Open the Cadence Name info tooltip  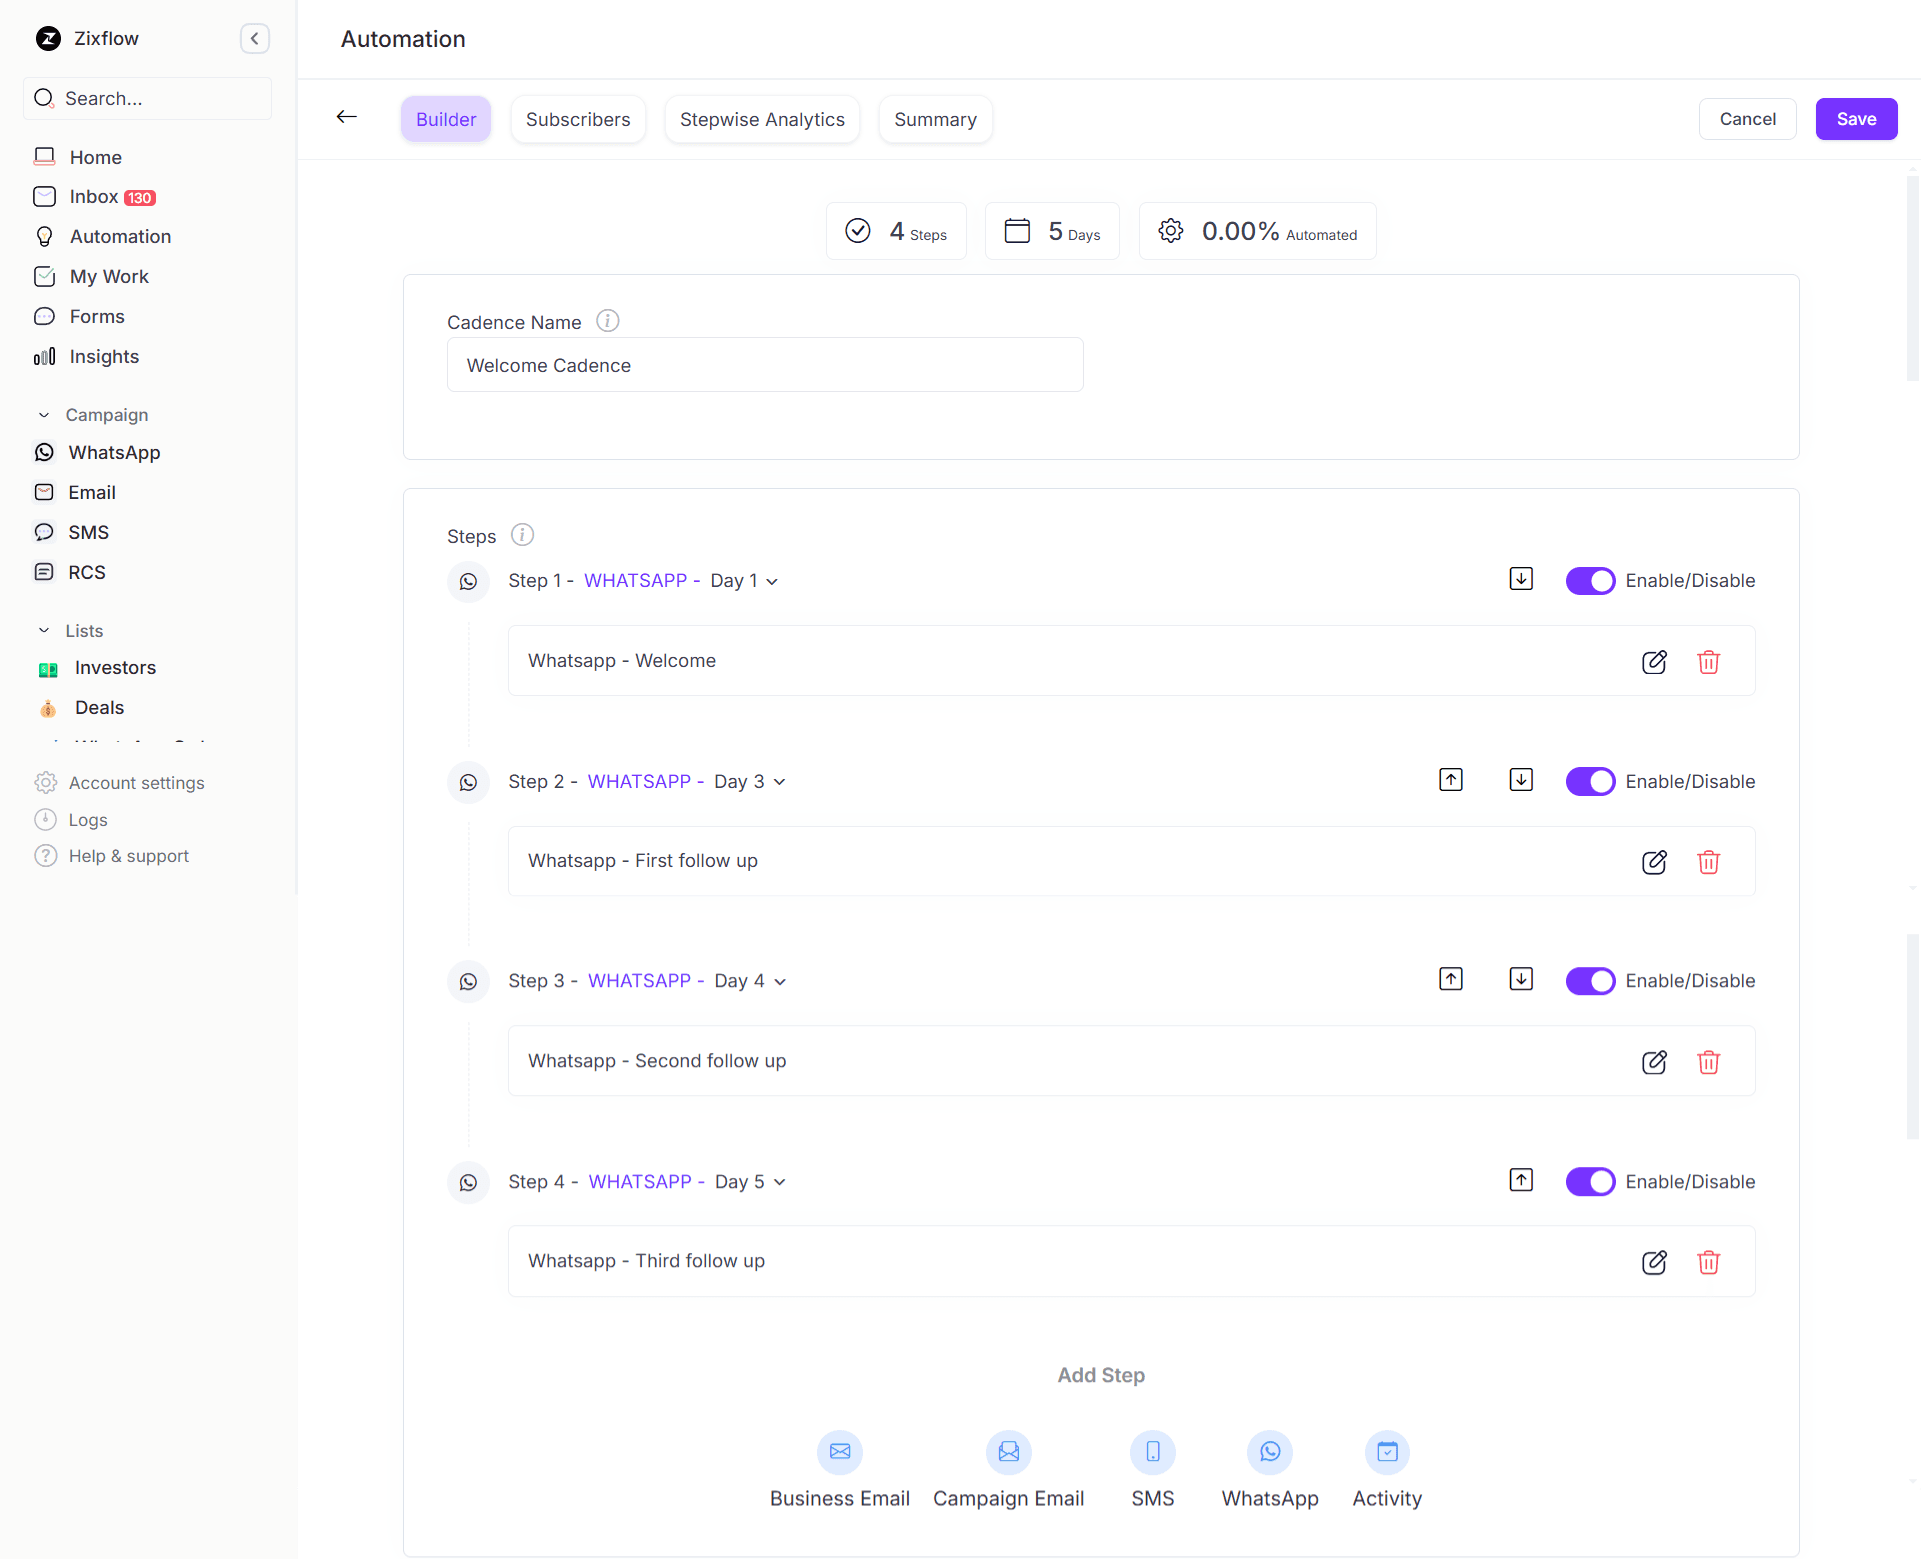[x=607, y=320]
